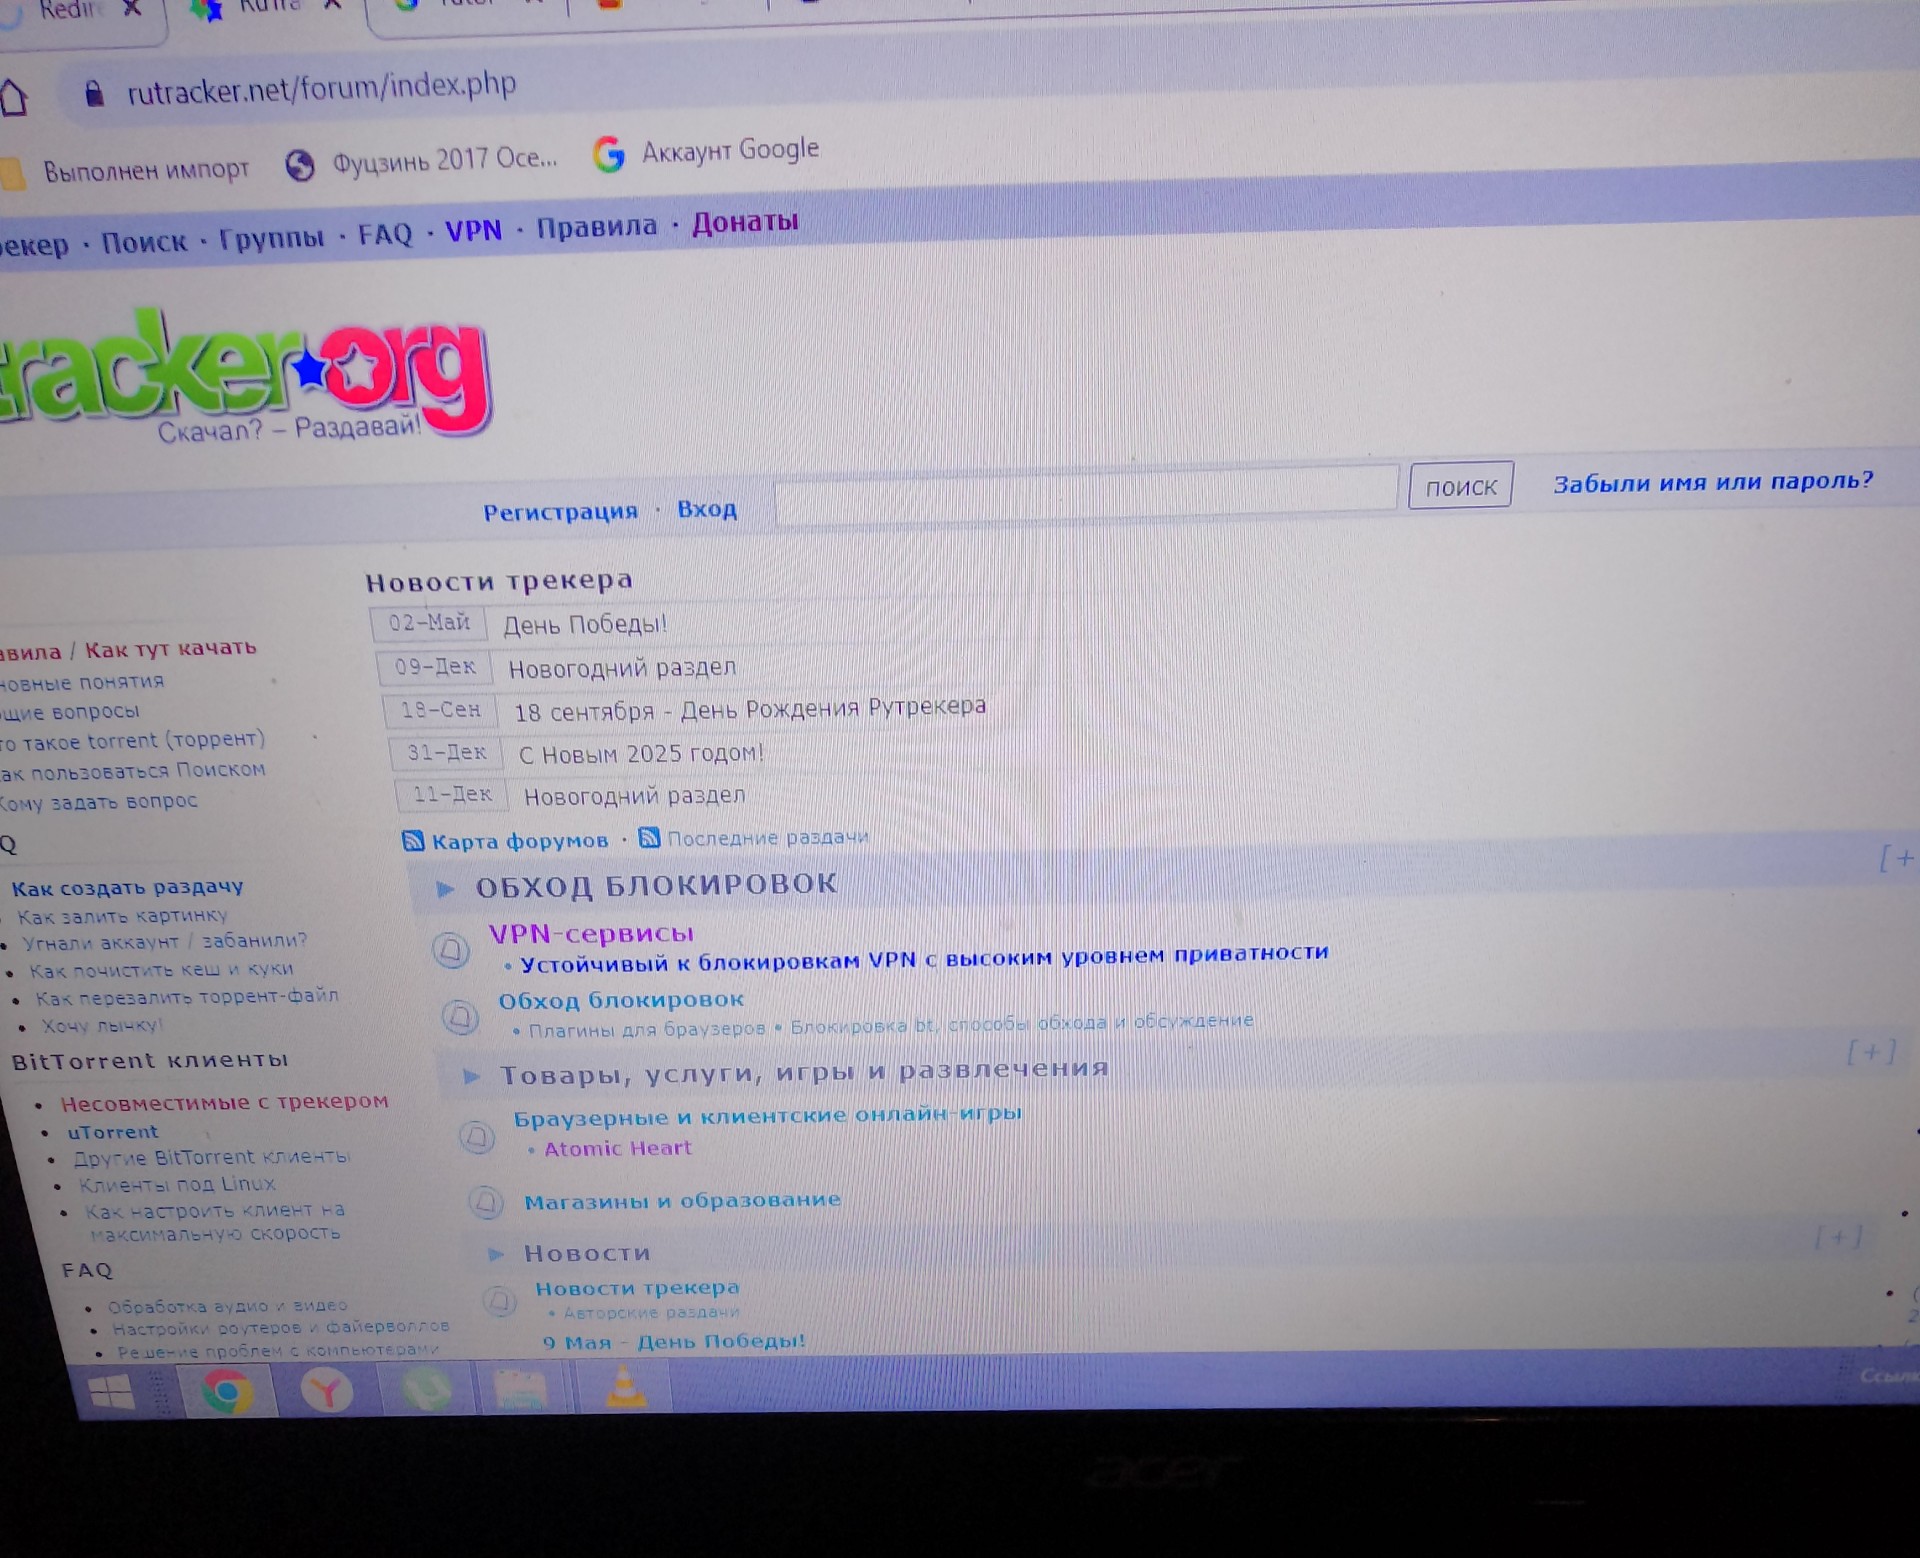This screenshot has width=1920, height=1558.
Task: Click the forum icon beside 'Браузерные и клиентские онлайн-игры'
Action: pos(477,1136)
